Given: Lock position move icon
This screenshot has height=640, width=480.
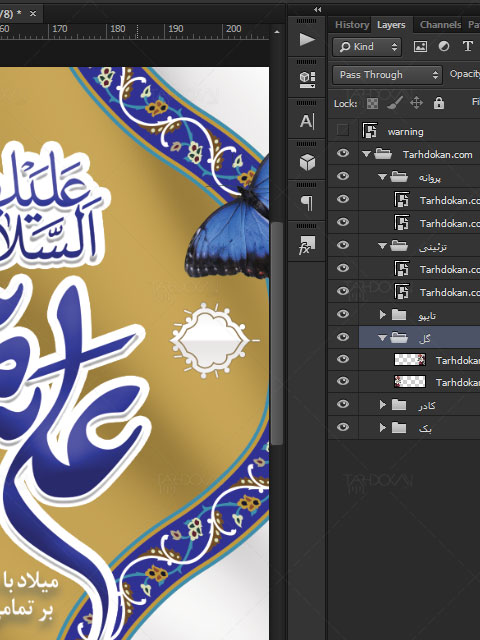Looking at the screenshot, I should 416,103.
